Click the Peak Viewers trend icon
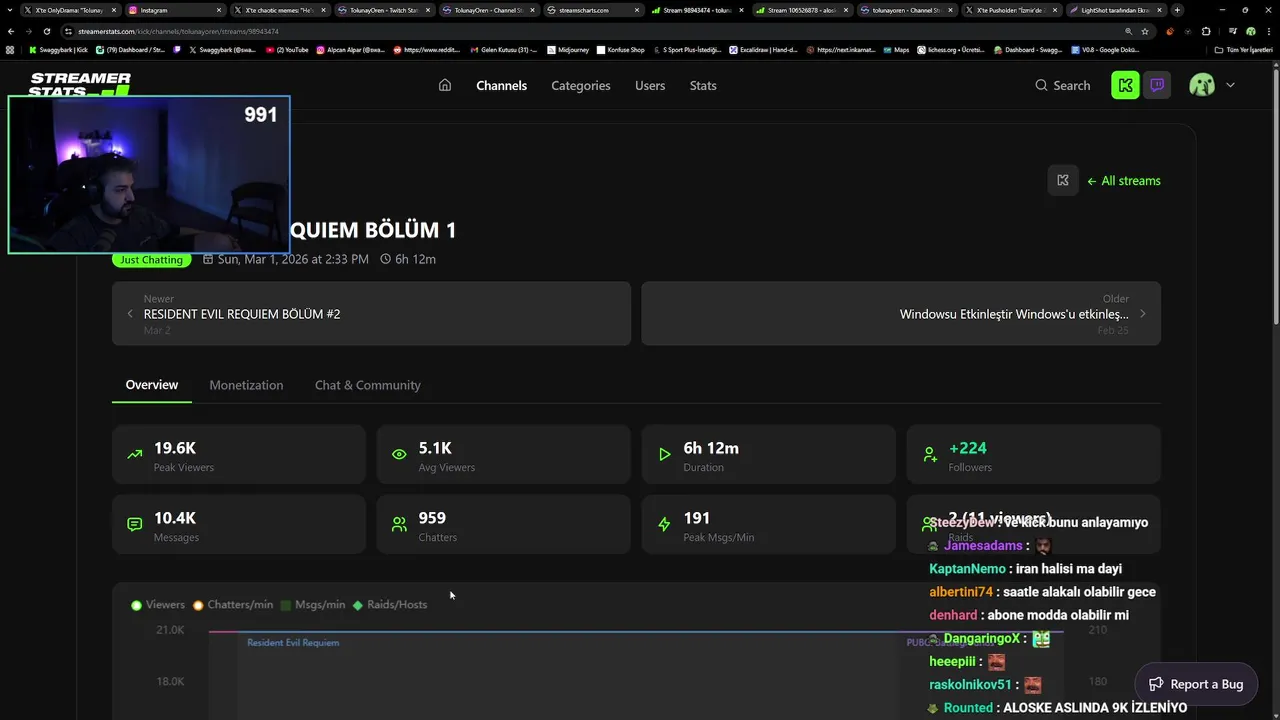Viewport: 1280px width, 720px height. [135, 454]
